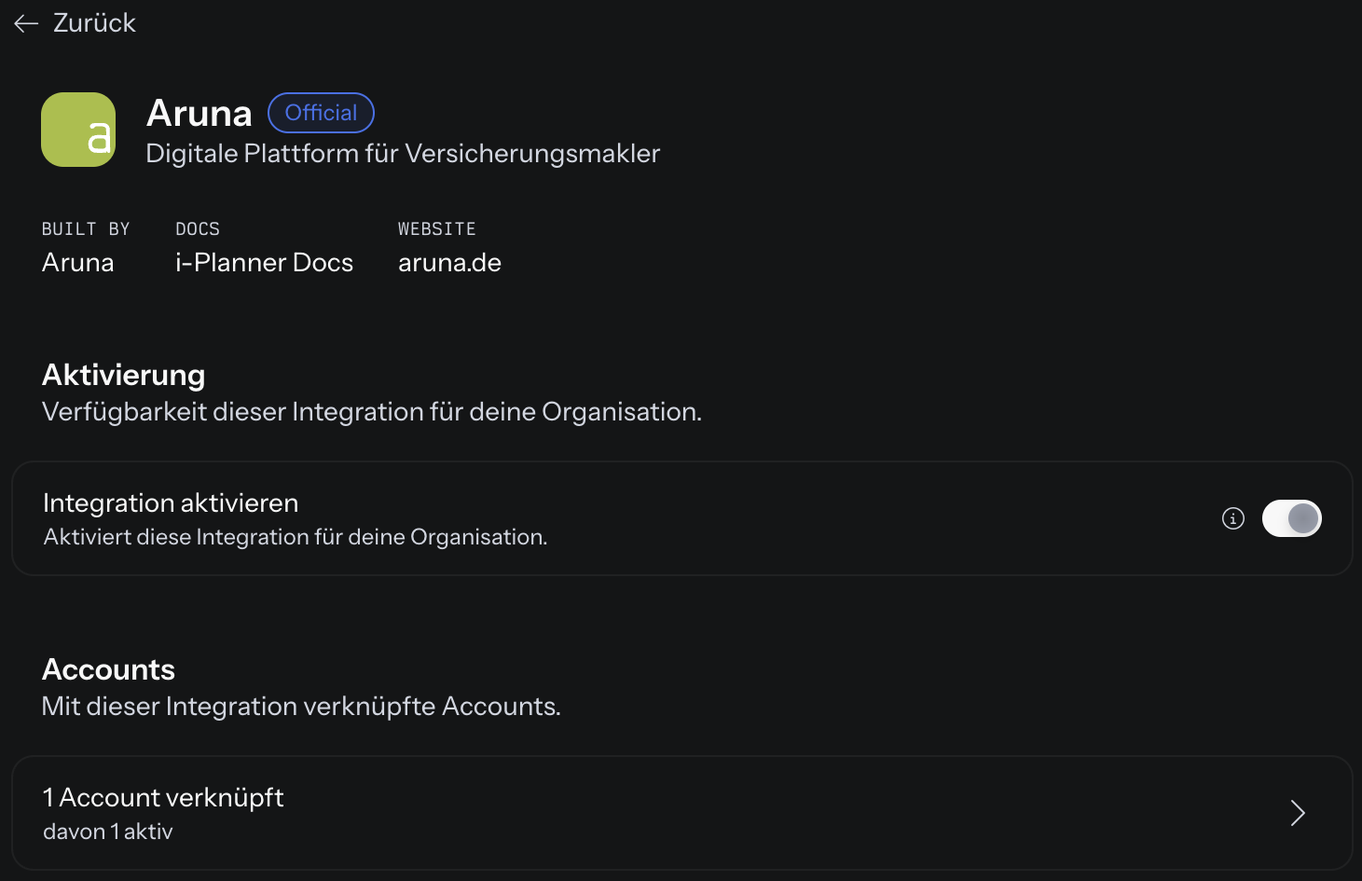The image size is (1362, 881).
Task: Click the back arrow icon
Action: click(x=26, y=23)
